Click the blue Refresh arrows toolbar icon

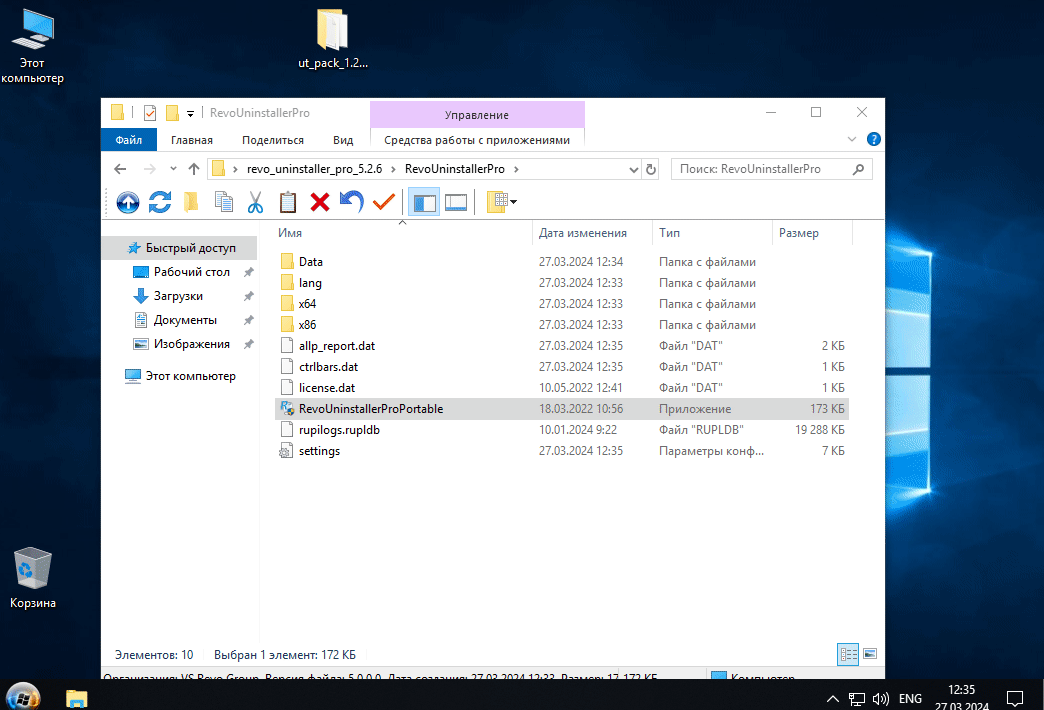pos(160,202)
